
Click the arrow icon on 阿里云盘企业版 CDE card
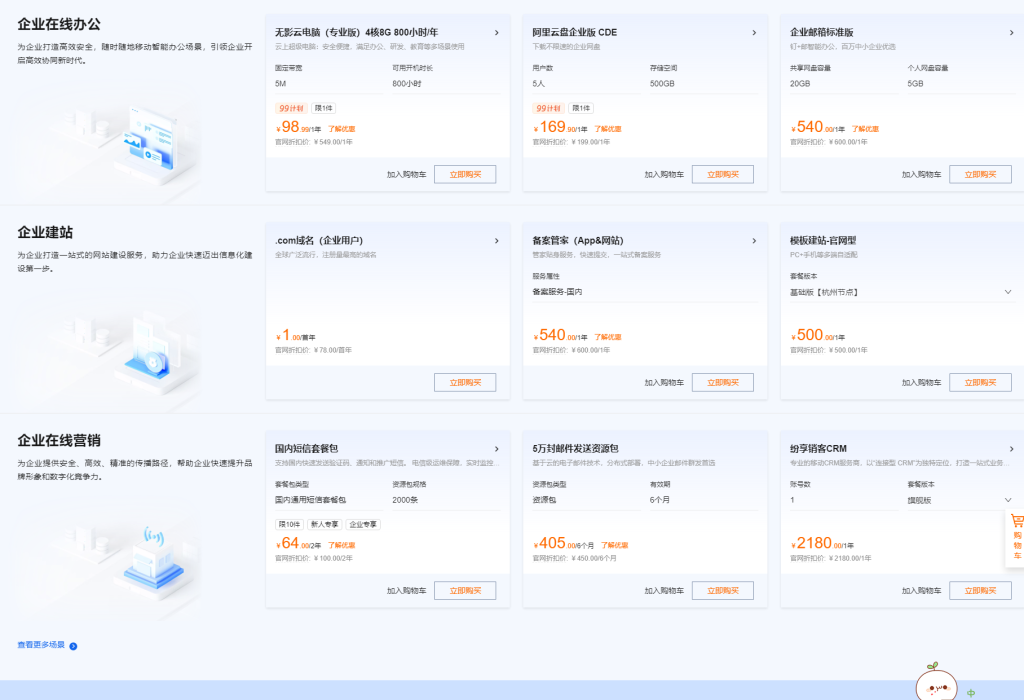click(754, 32)
